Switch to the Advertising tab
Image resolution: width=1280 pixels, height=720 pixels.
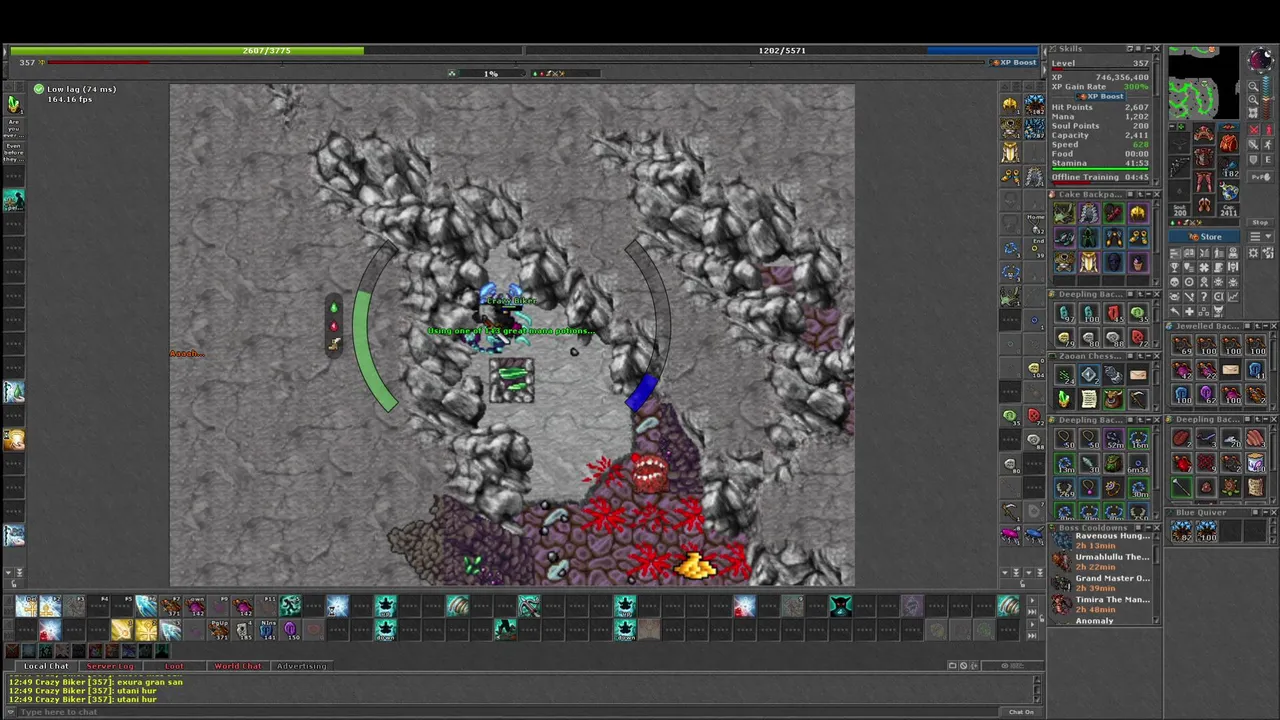301,666
